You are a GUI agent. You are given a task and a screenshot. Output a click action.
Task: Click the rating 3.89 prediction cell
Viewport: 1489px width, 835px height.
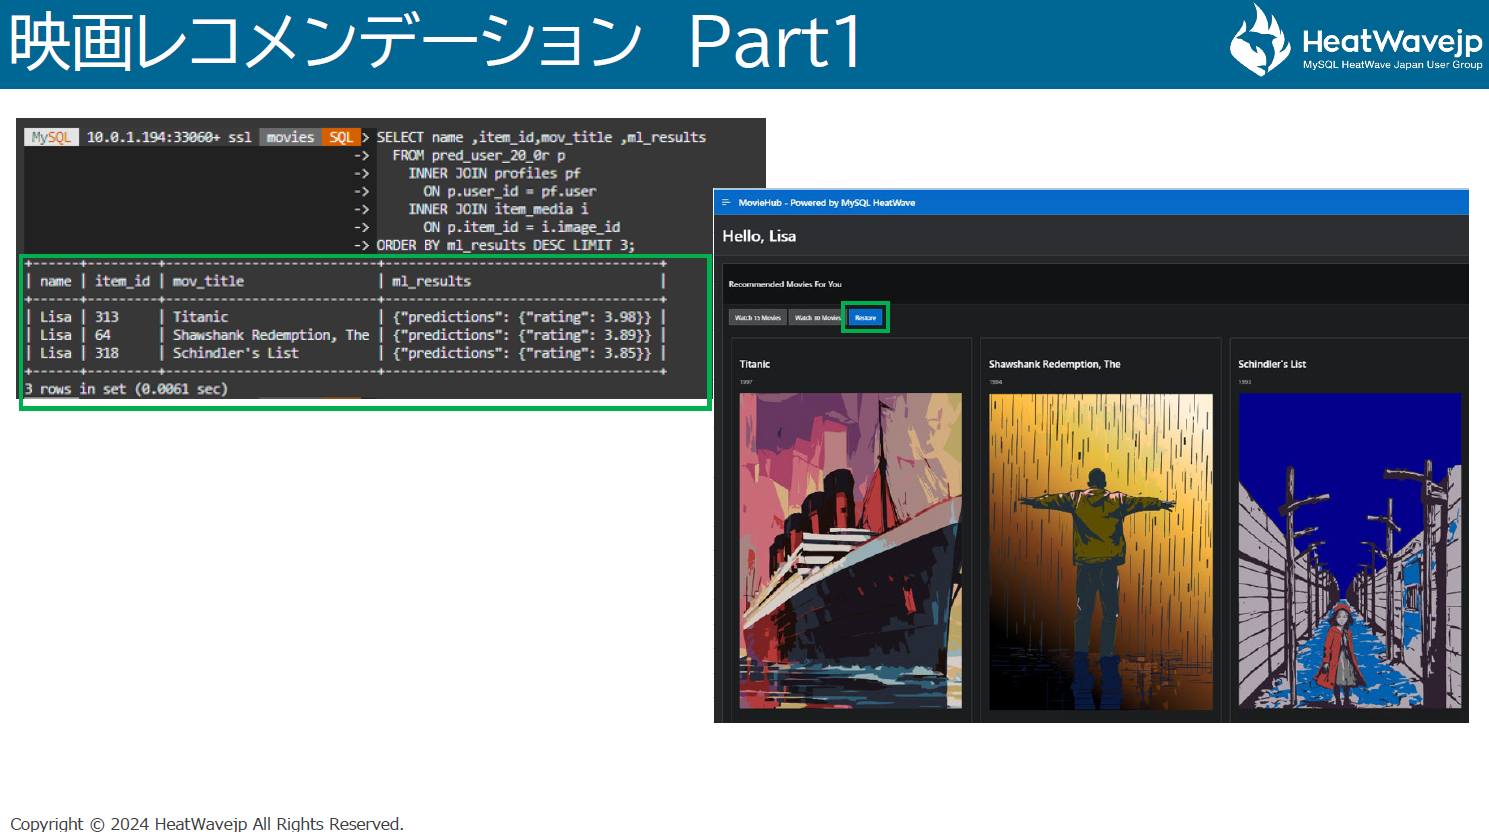click(x=521, y=335)
